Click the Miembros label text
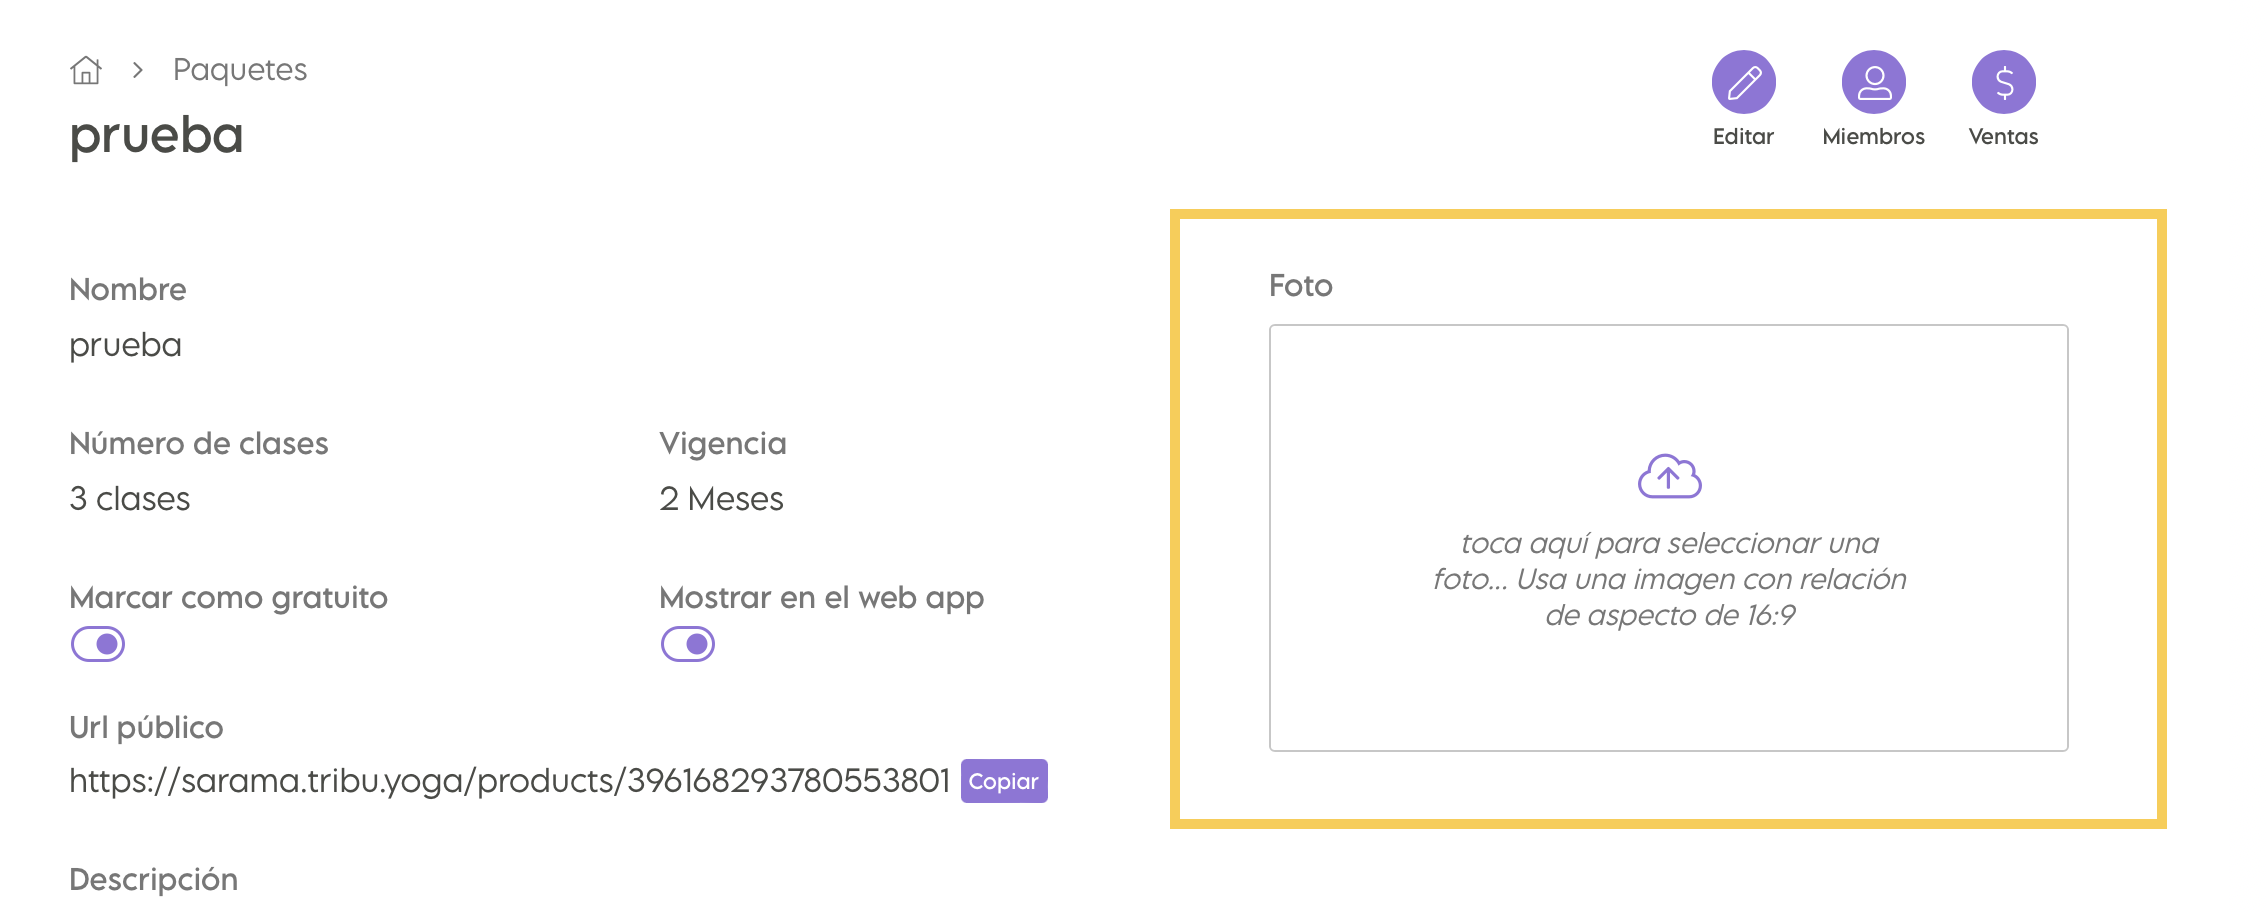The width and height of the screenshot is (2266, 912). (x=1873, y=137)
